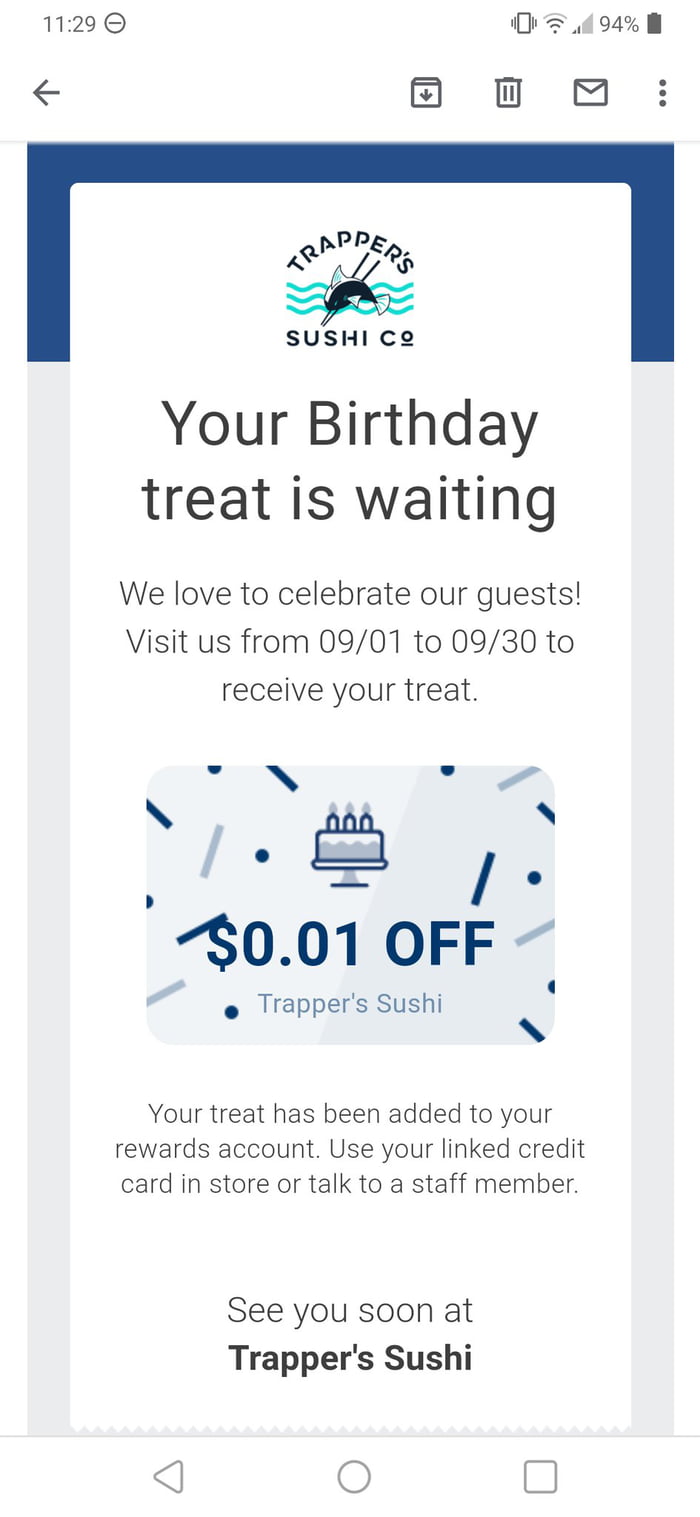
Task: Open the $0.01 OFF coupon card
Action: point(350,904)
